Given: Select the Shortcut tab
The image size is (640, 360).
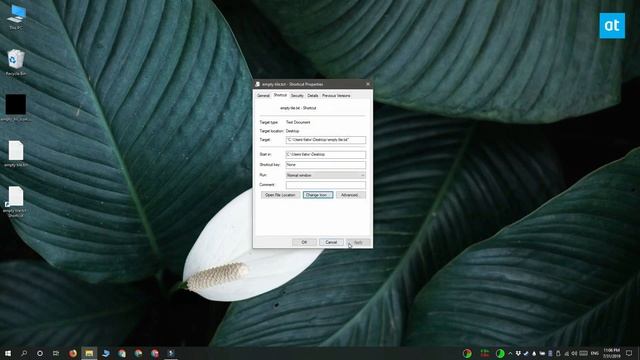Looking at the screenshot, I should tap(280, 95).
